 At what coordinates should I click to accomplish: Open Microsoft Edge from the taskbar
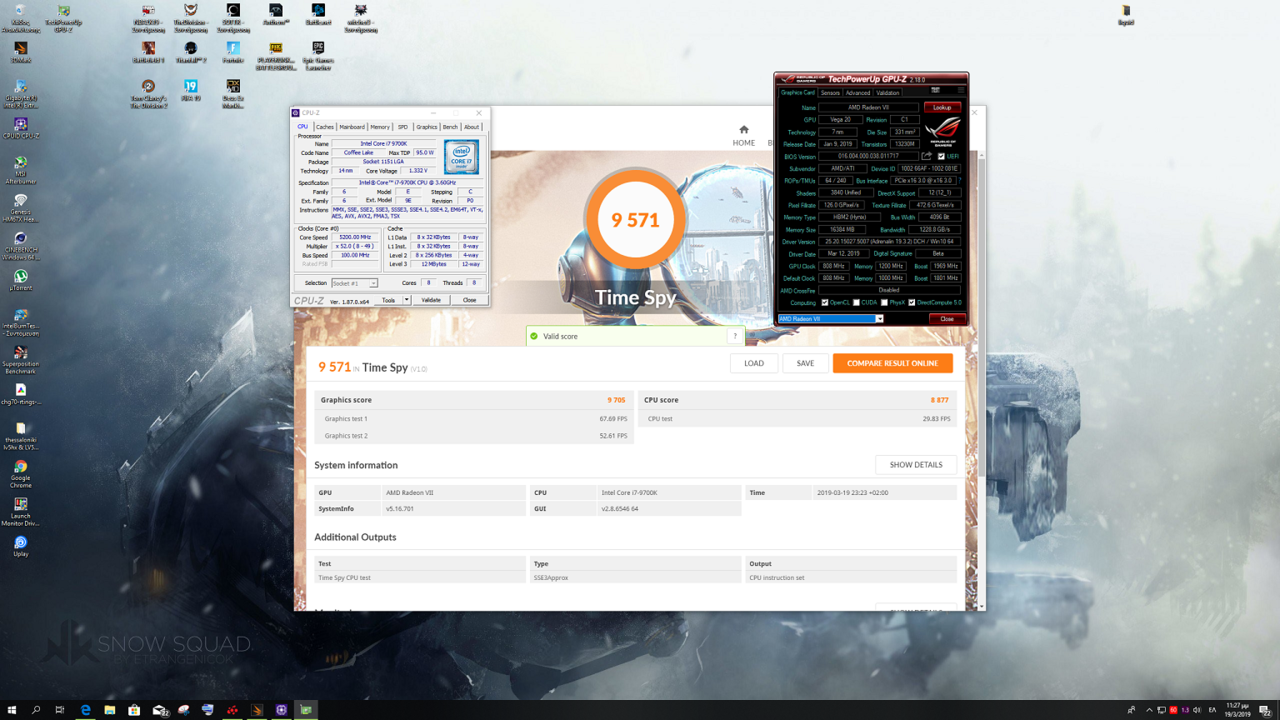[85, 710]
